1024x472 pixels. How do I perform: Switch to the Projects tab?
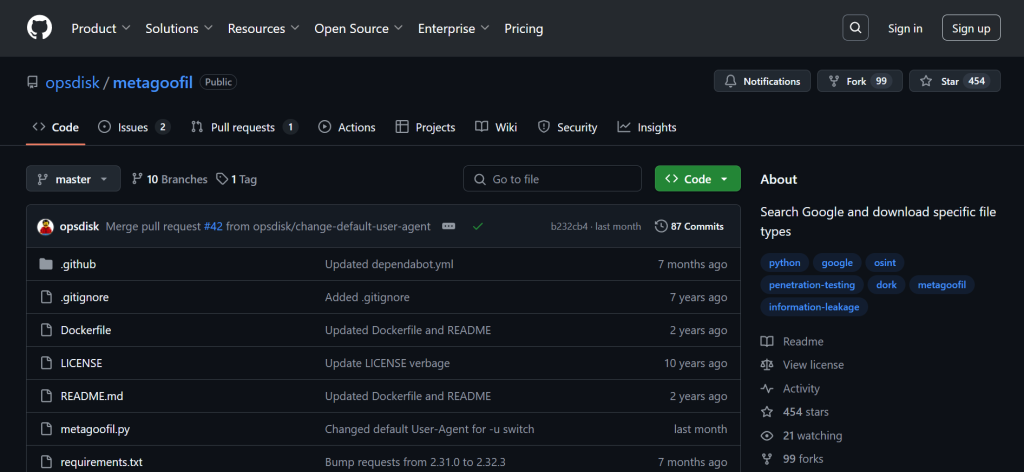425,127
